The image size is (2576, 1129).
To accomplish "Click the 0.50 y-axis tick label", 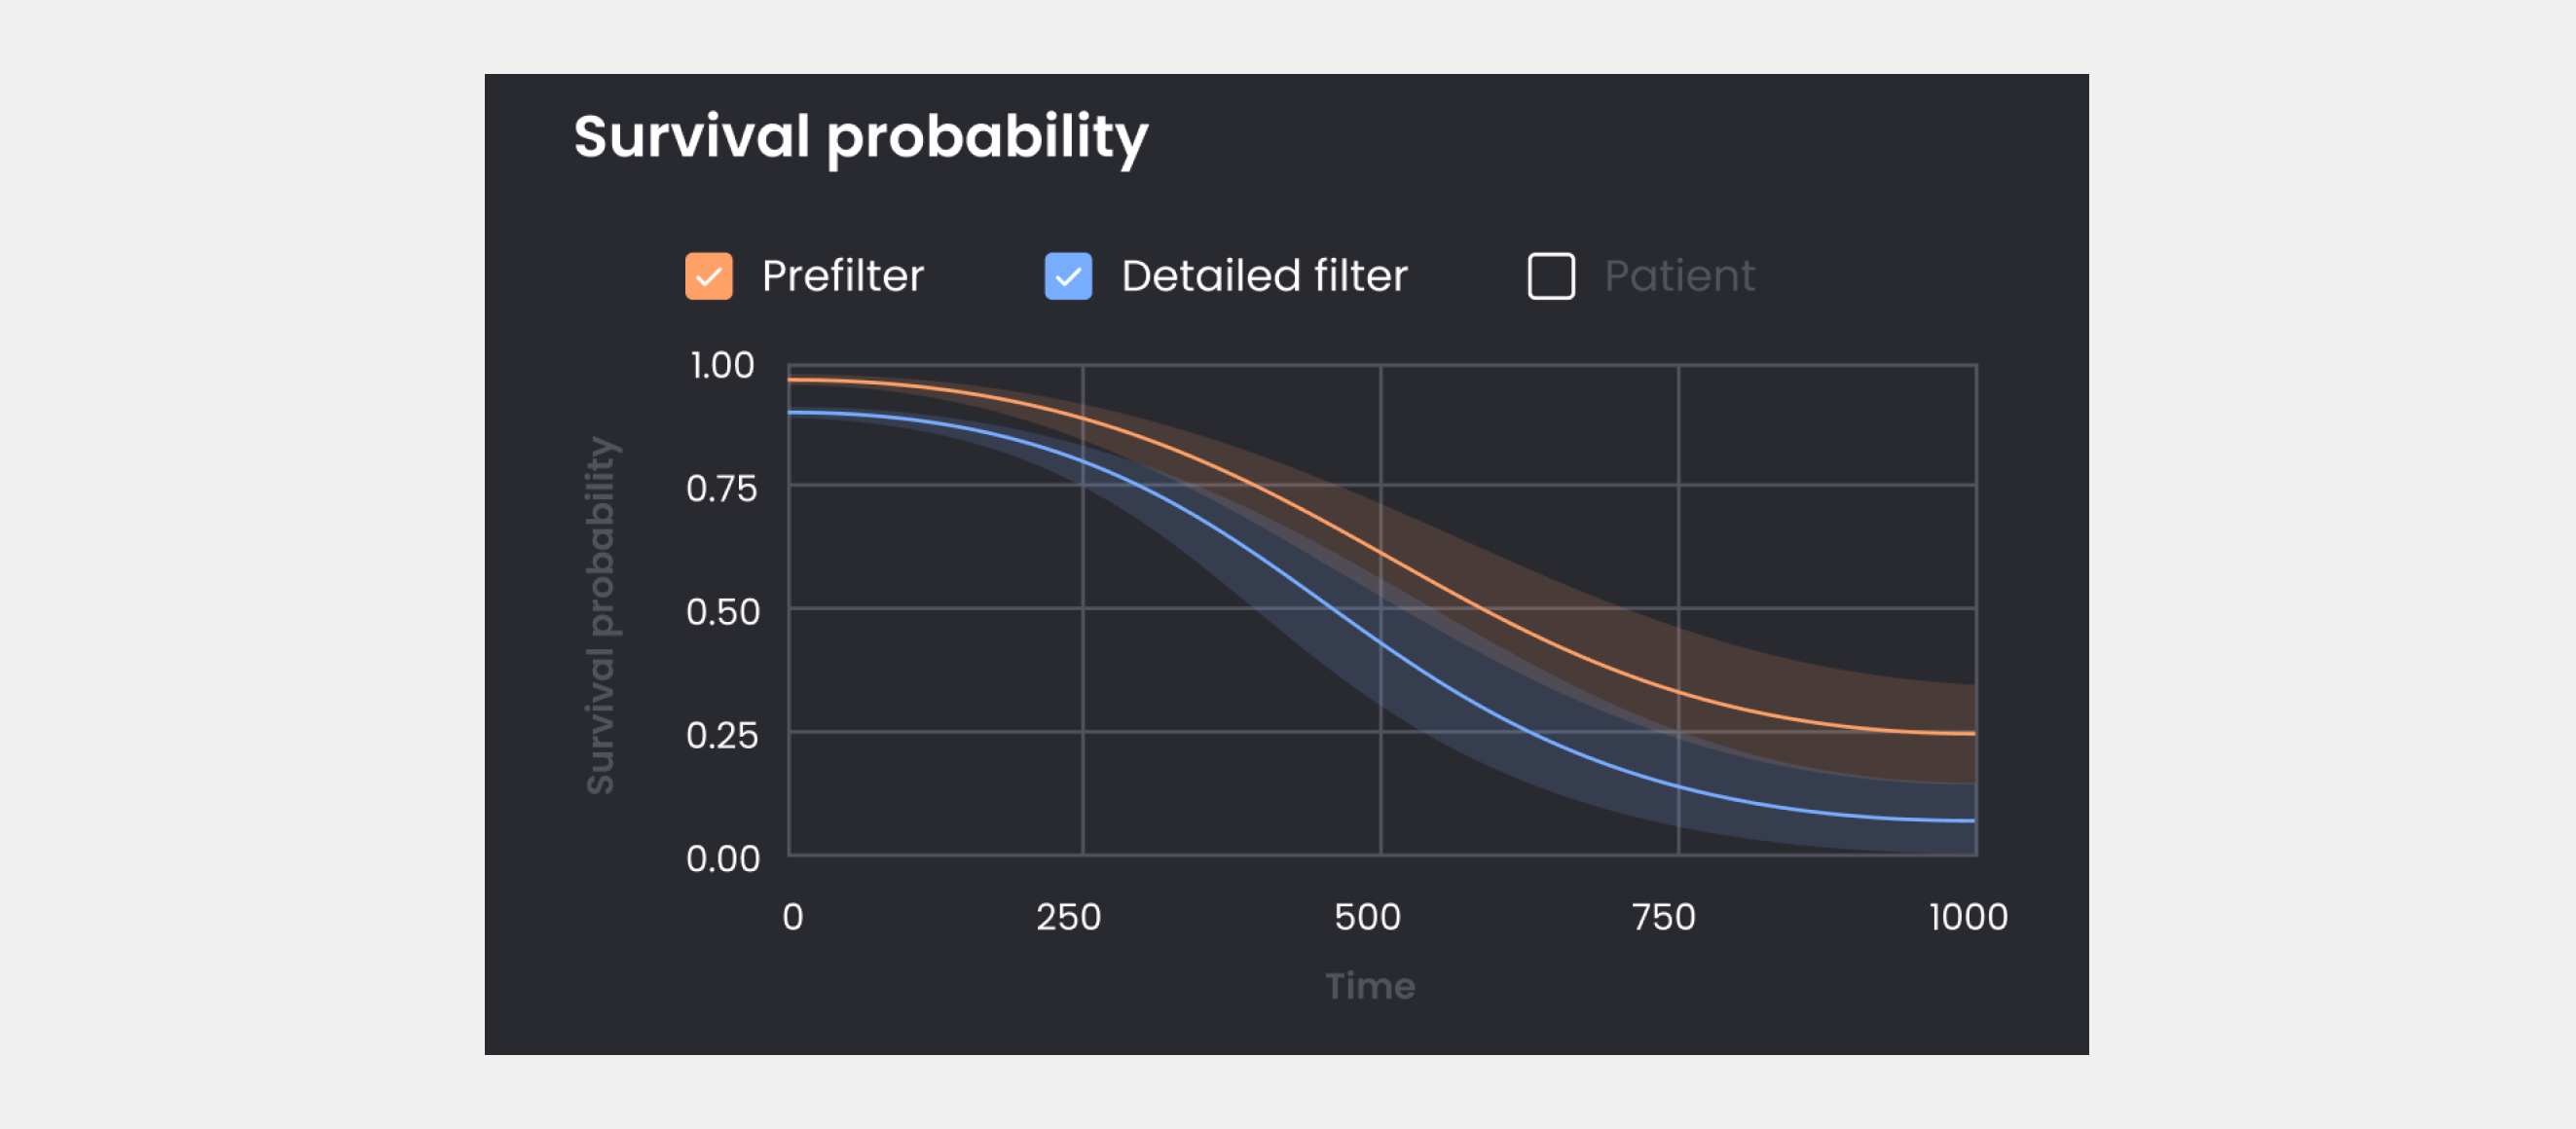I will click(x=723, y=611).
